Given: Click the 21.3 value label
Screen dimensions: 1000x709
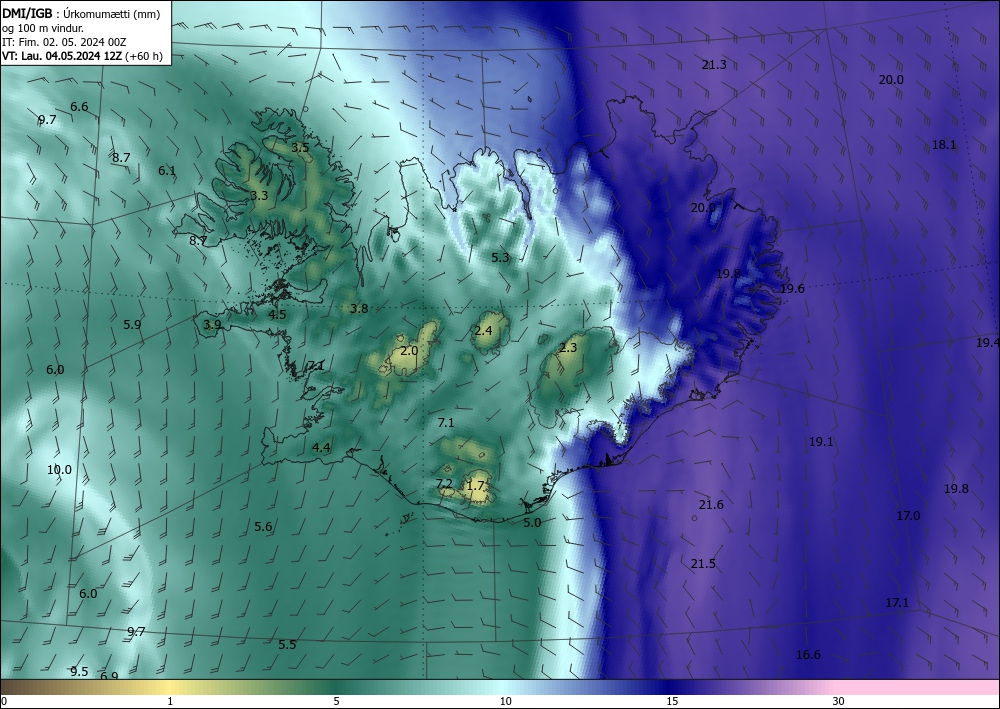Looking at the screenshot, I should [714, 64].
